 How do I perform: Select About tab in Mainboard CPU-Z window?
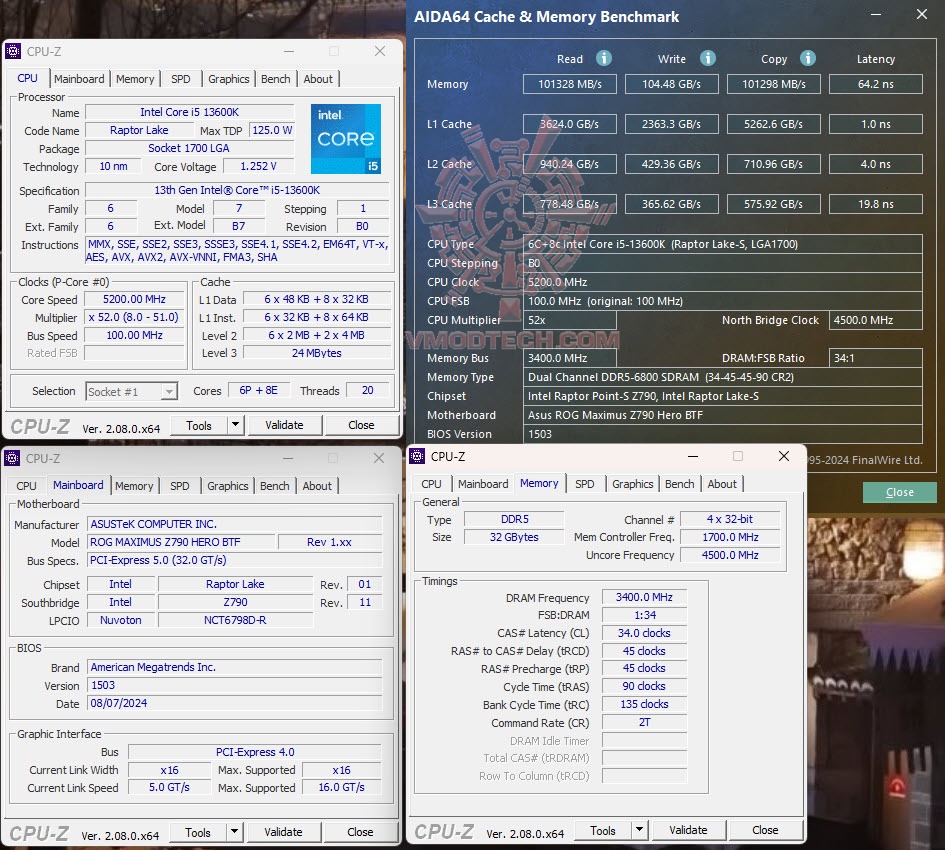316,486
